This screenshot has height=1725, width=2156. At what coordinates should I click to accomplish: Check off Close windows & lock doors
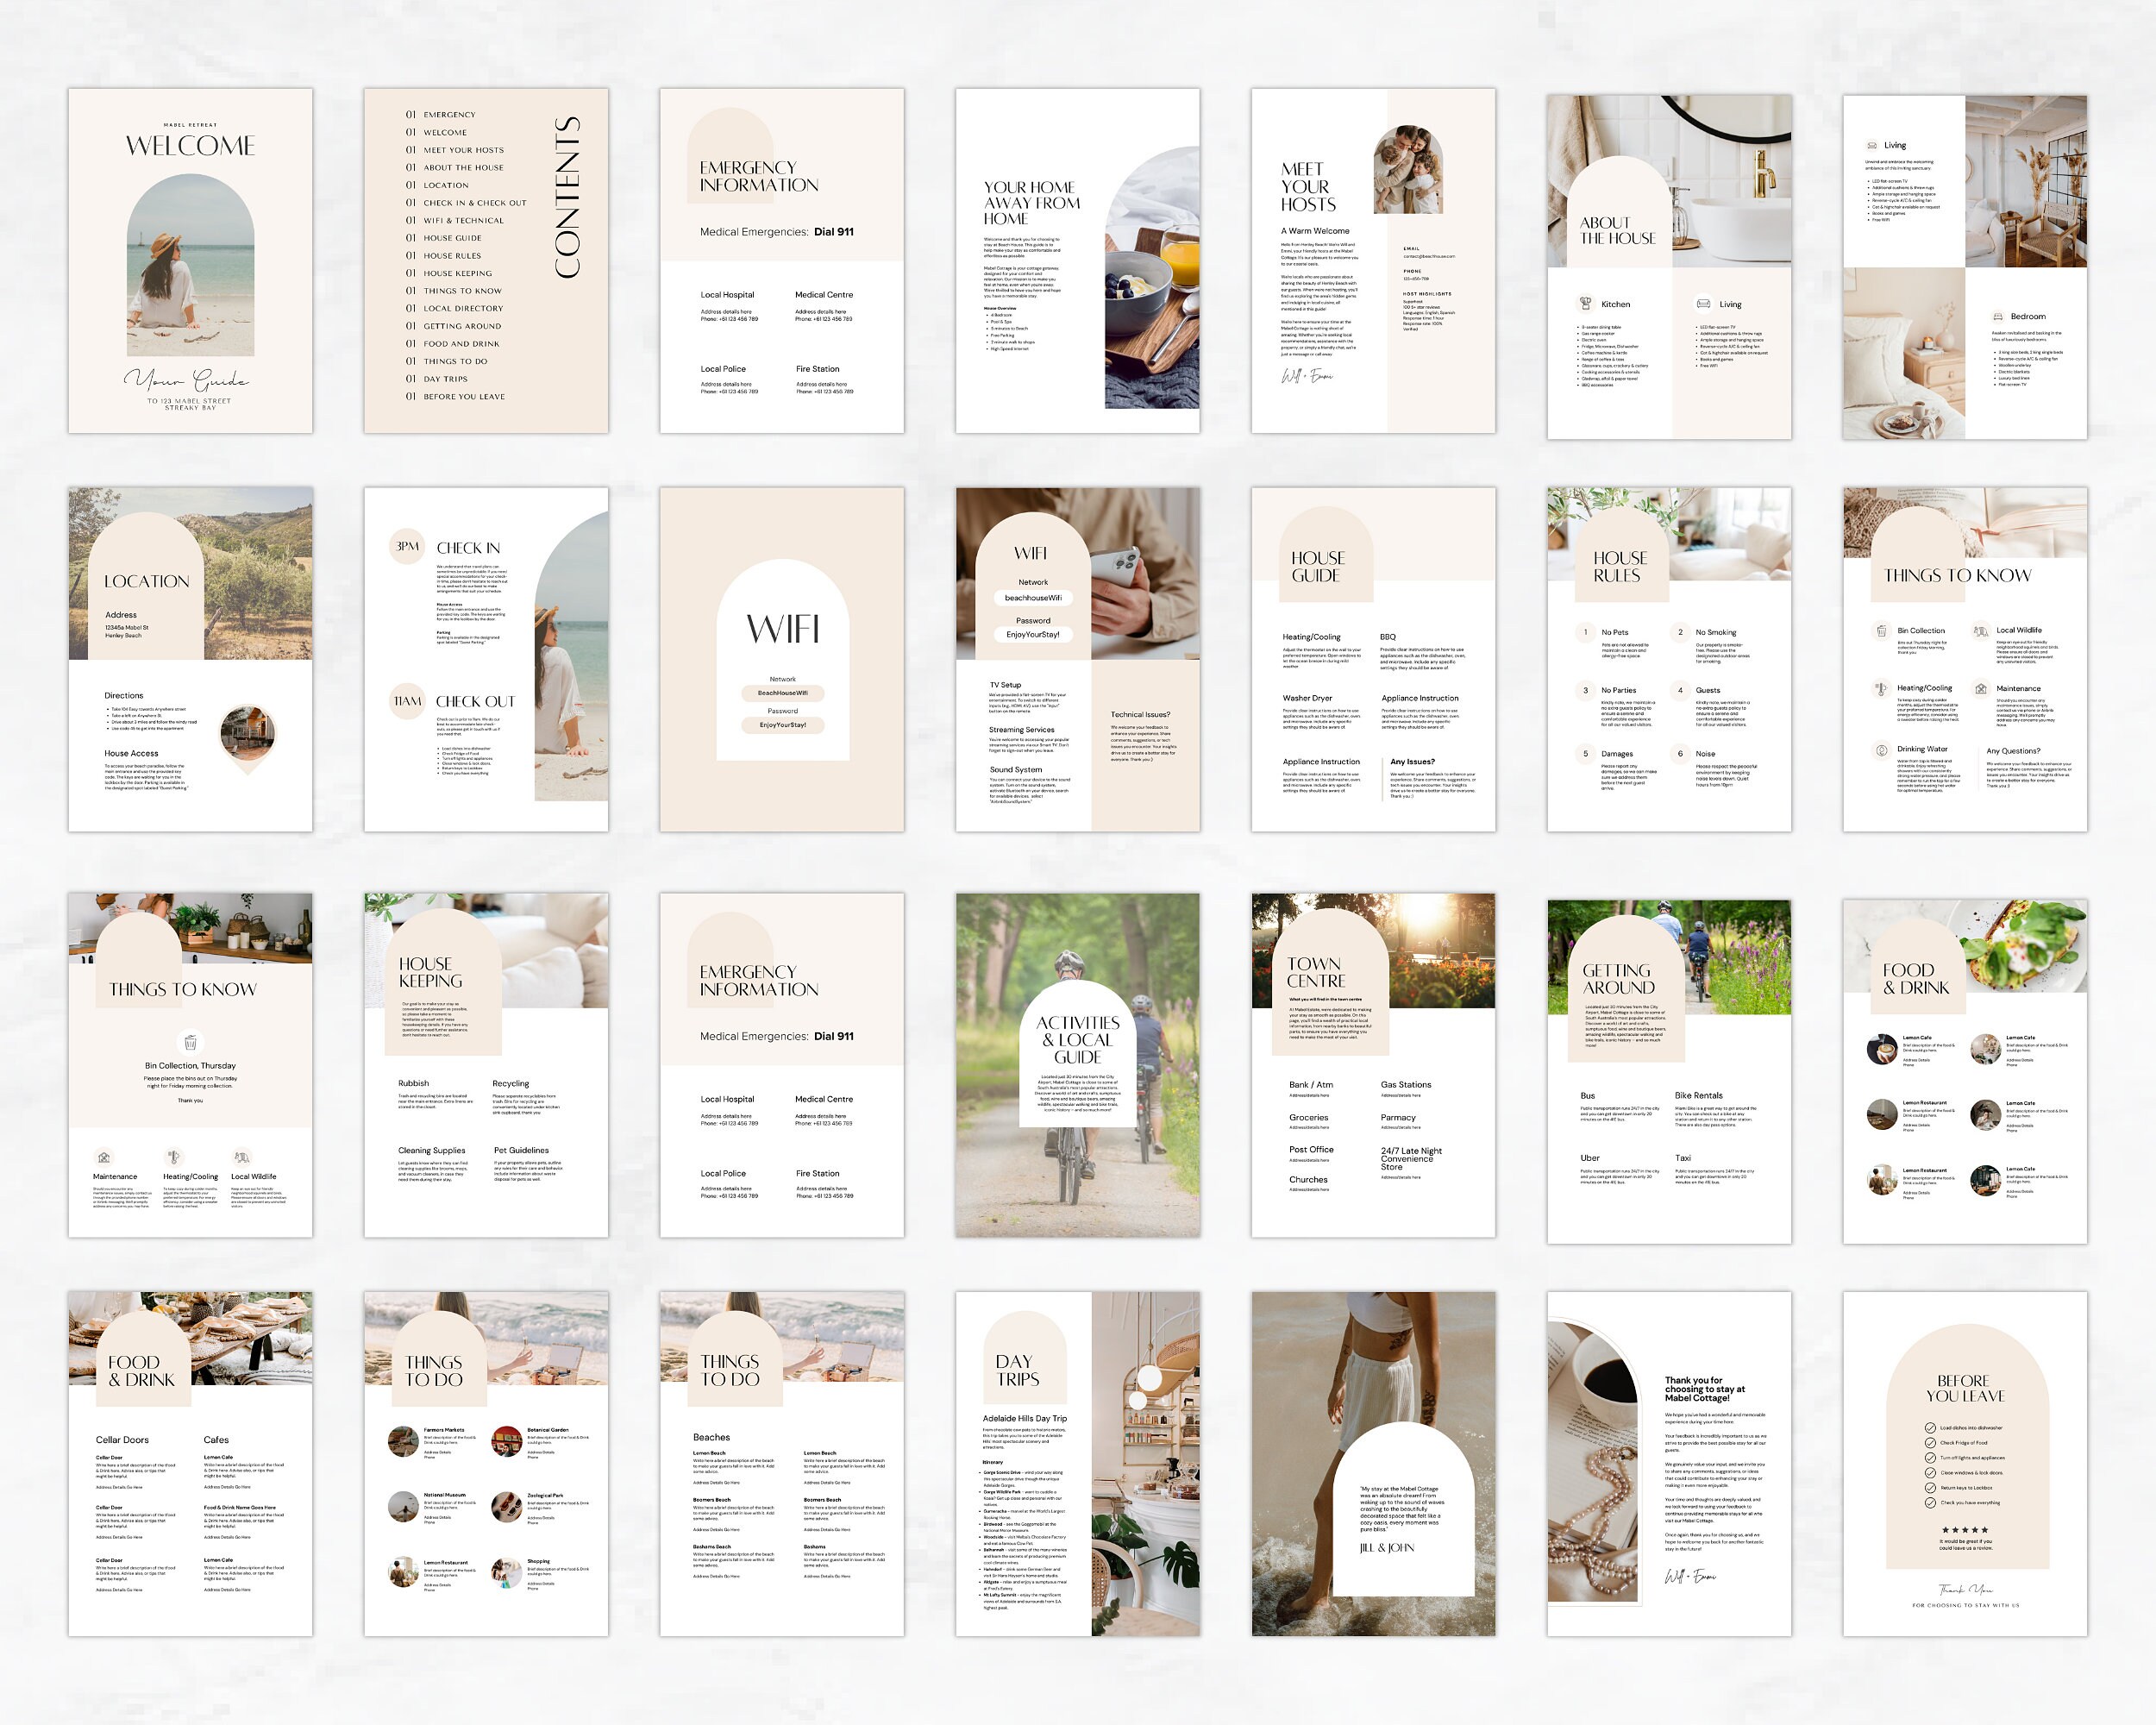click(x=1931, y=1474)
